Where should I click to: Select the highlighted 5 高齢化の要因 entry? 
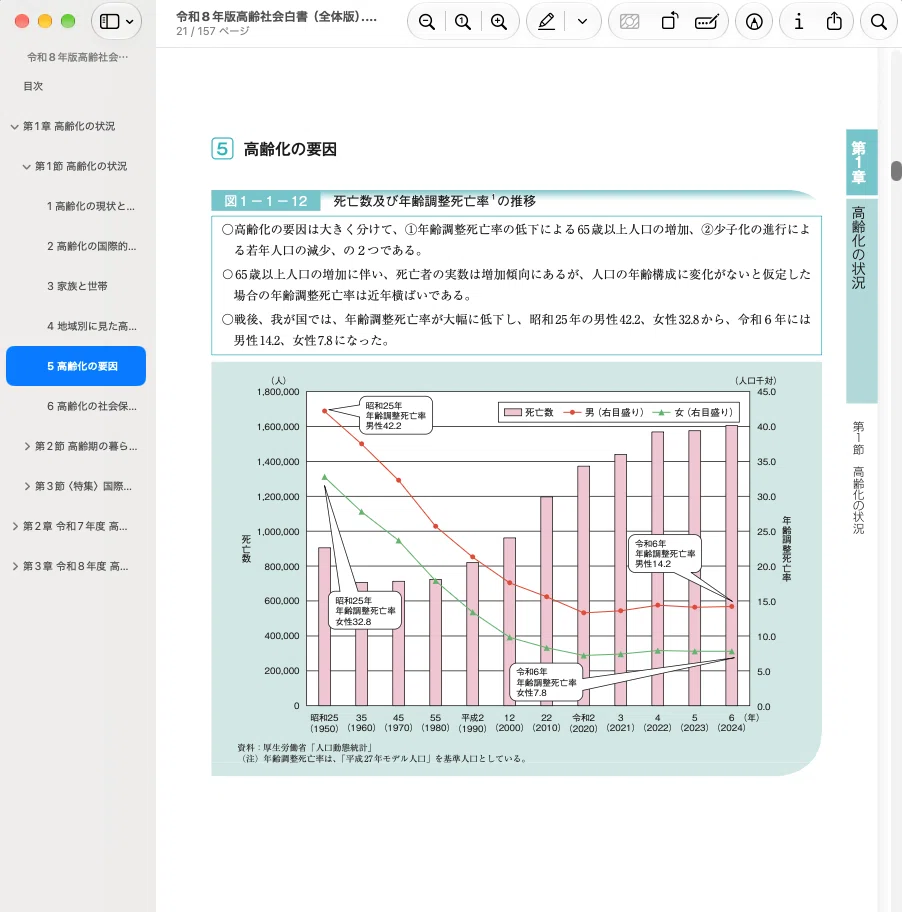(x=76, y=366)
